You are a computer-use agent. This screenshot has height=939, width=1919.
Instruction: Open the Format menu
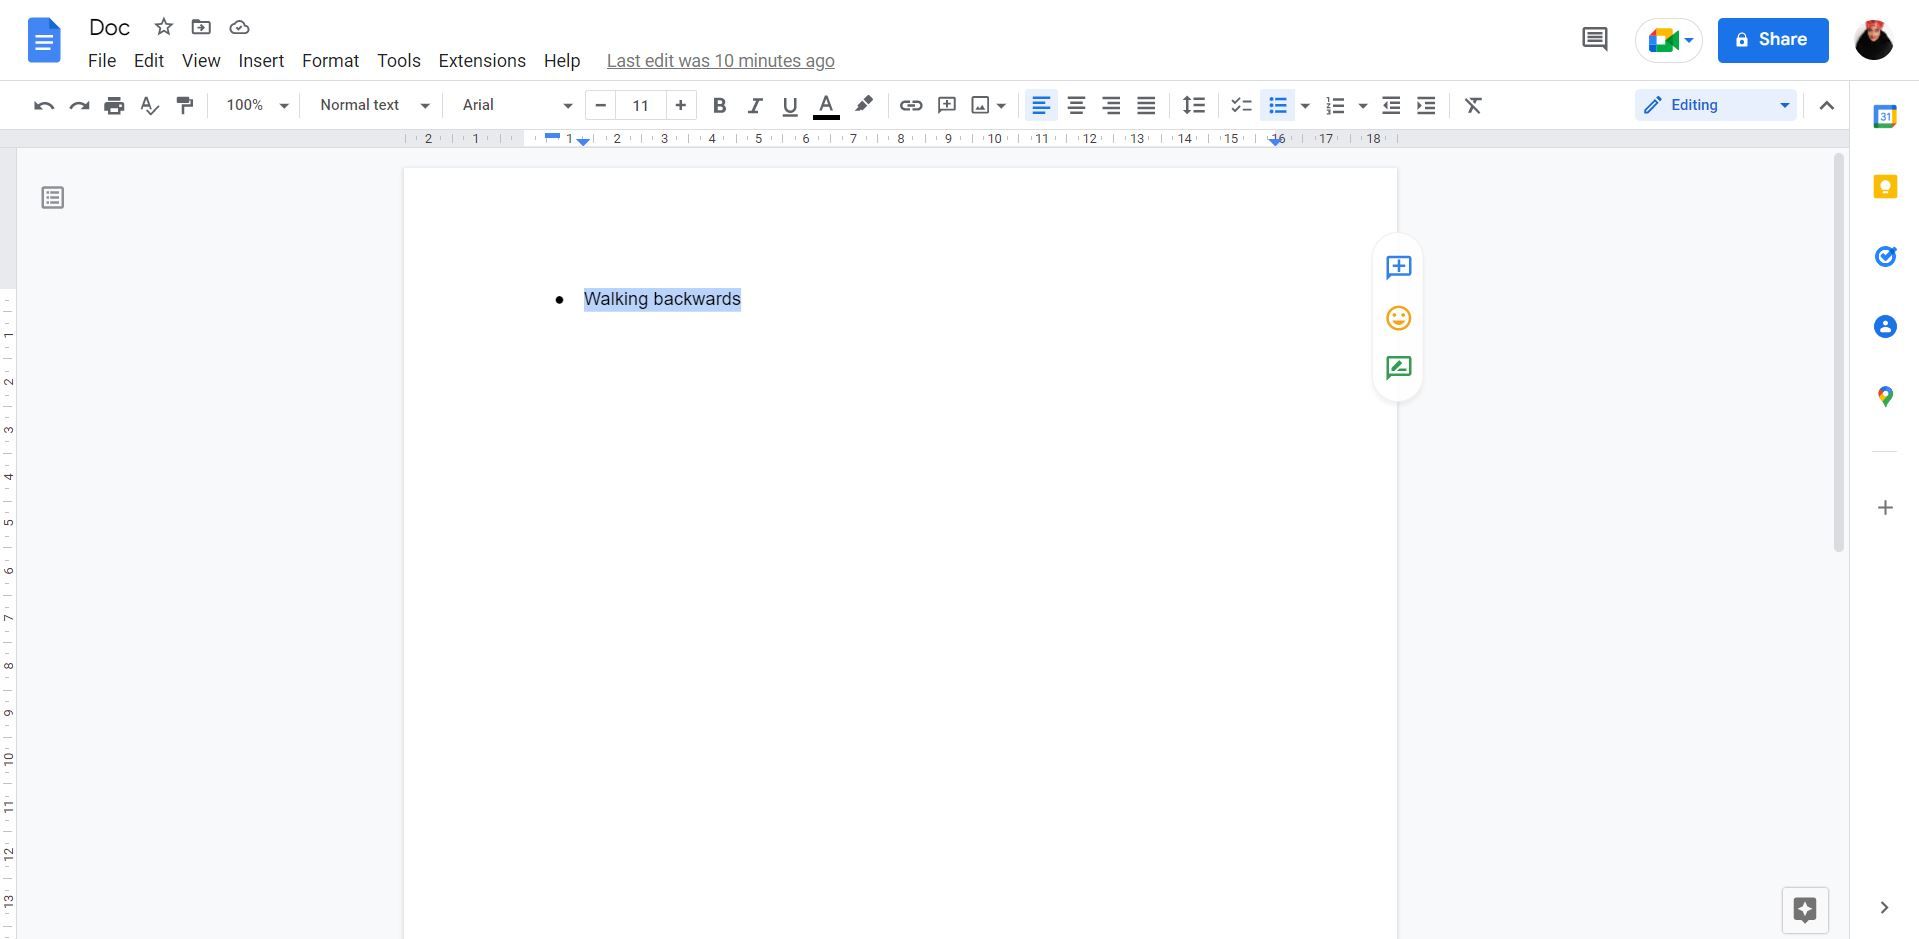tap(330, 60)
